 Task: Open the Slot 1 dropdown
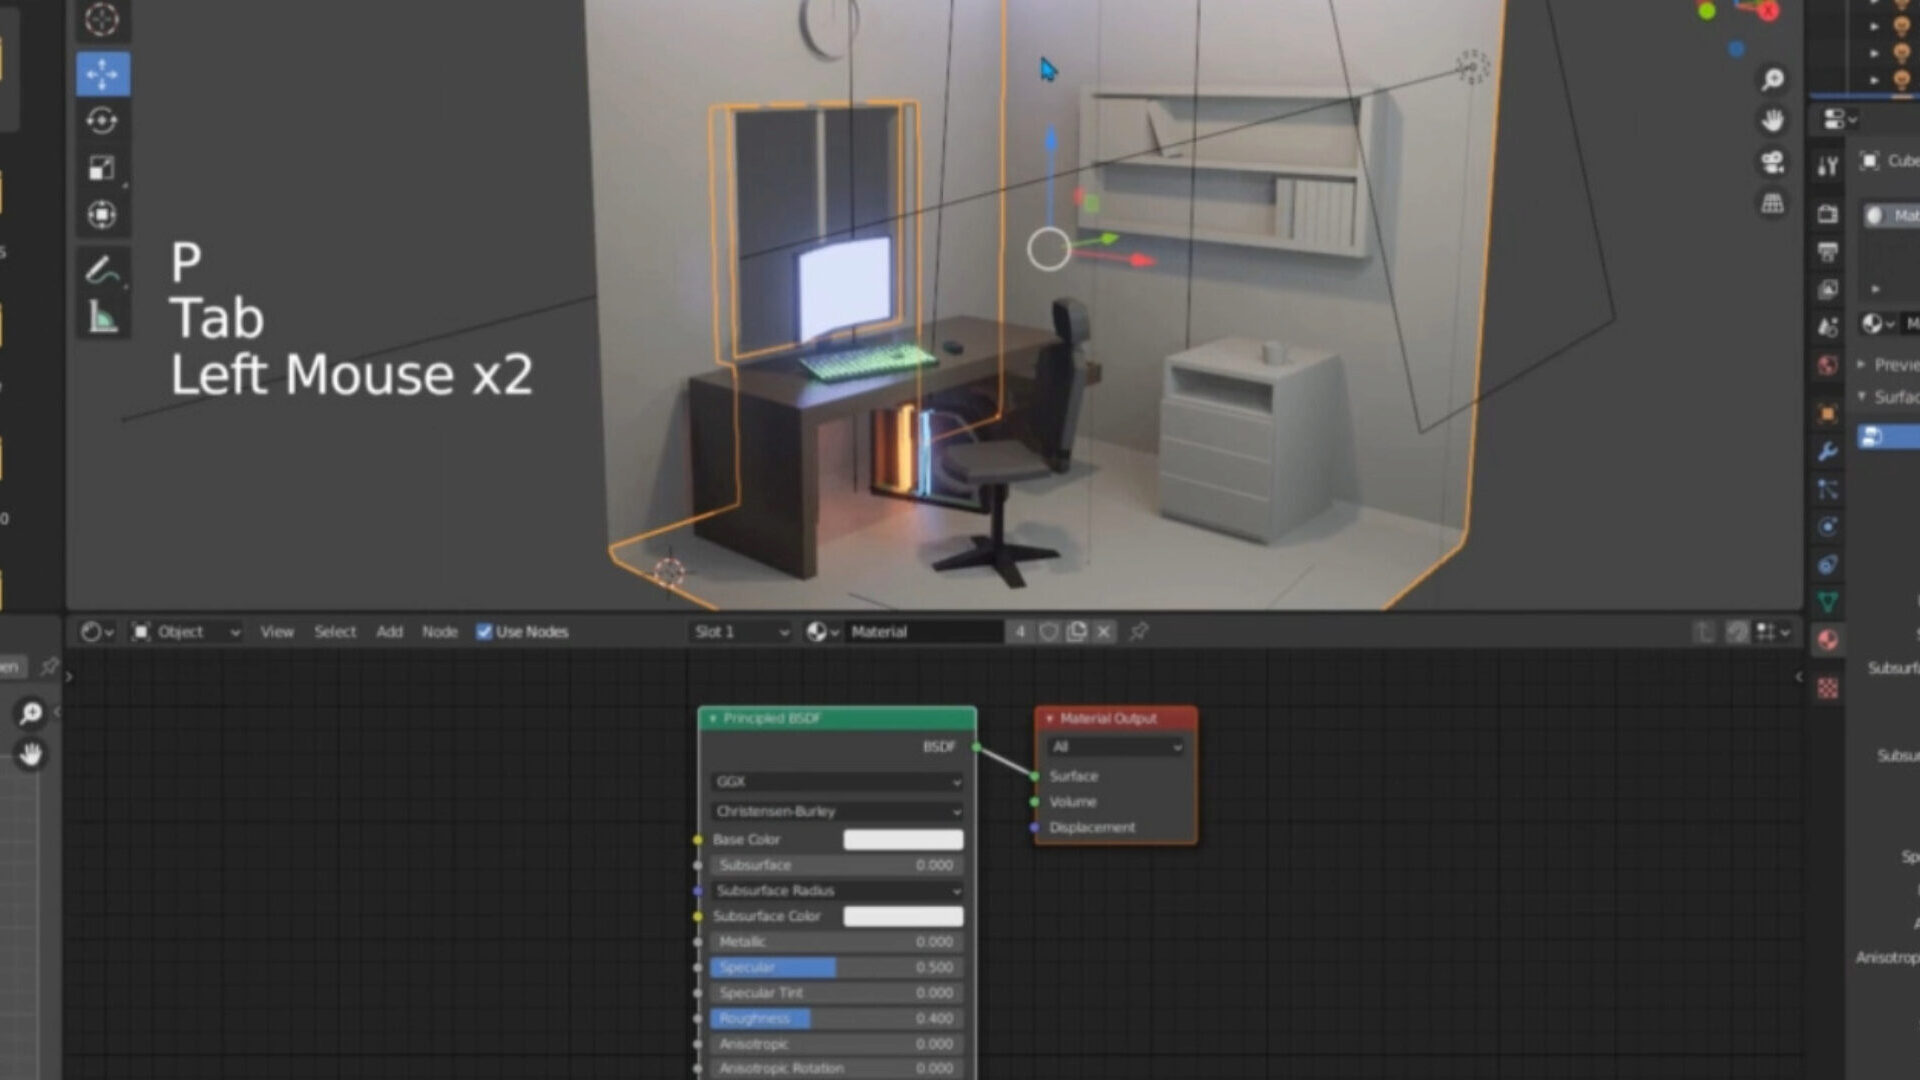coord(741,632)
